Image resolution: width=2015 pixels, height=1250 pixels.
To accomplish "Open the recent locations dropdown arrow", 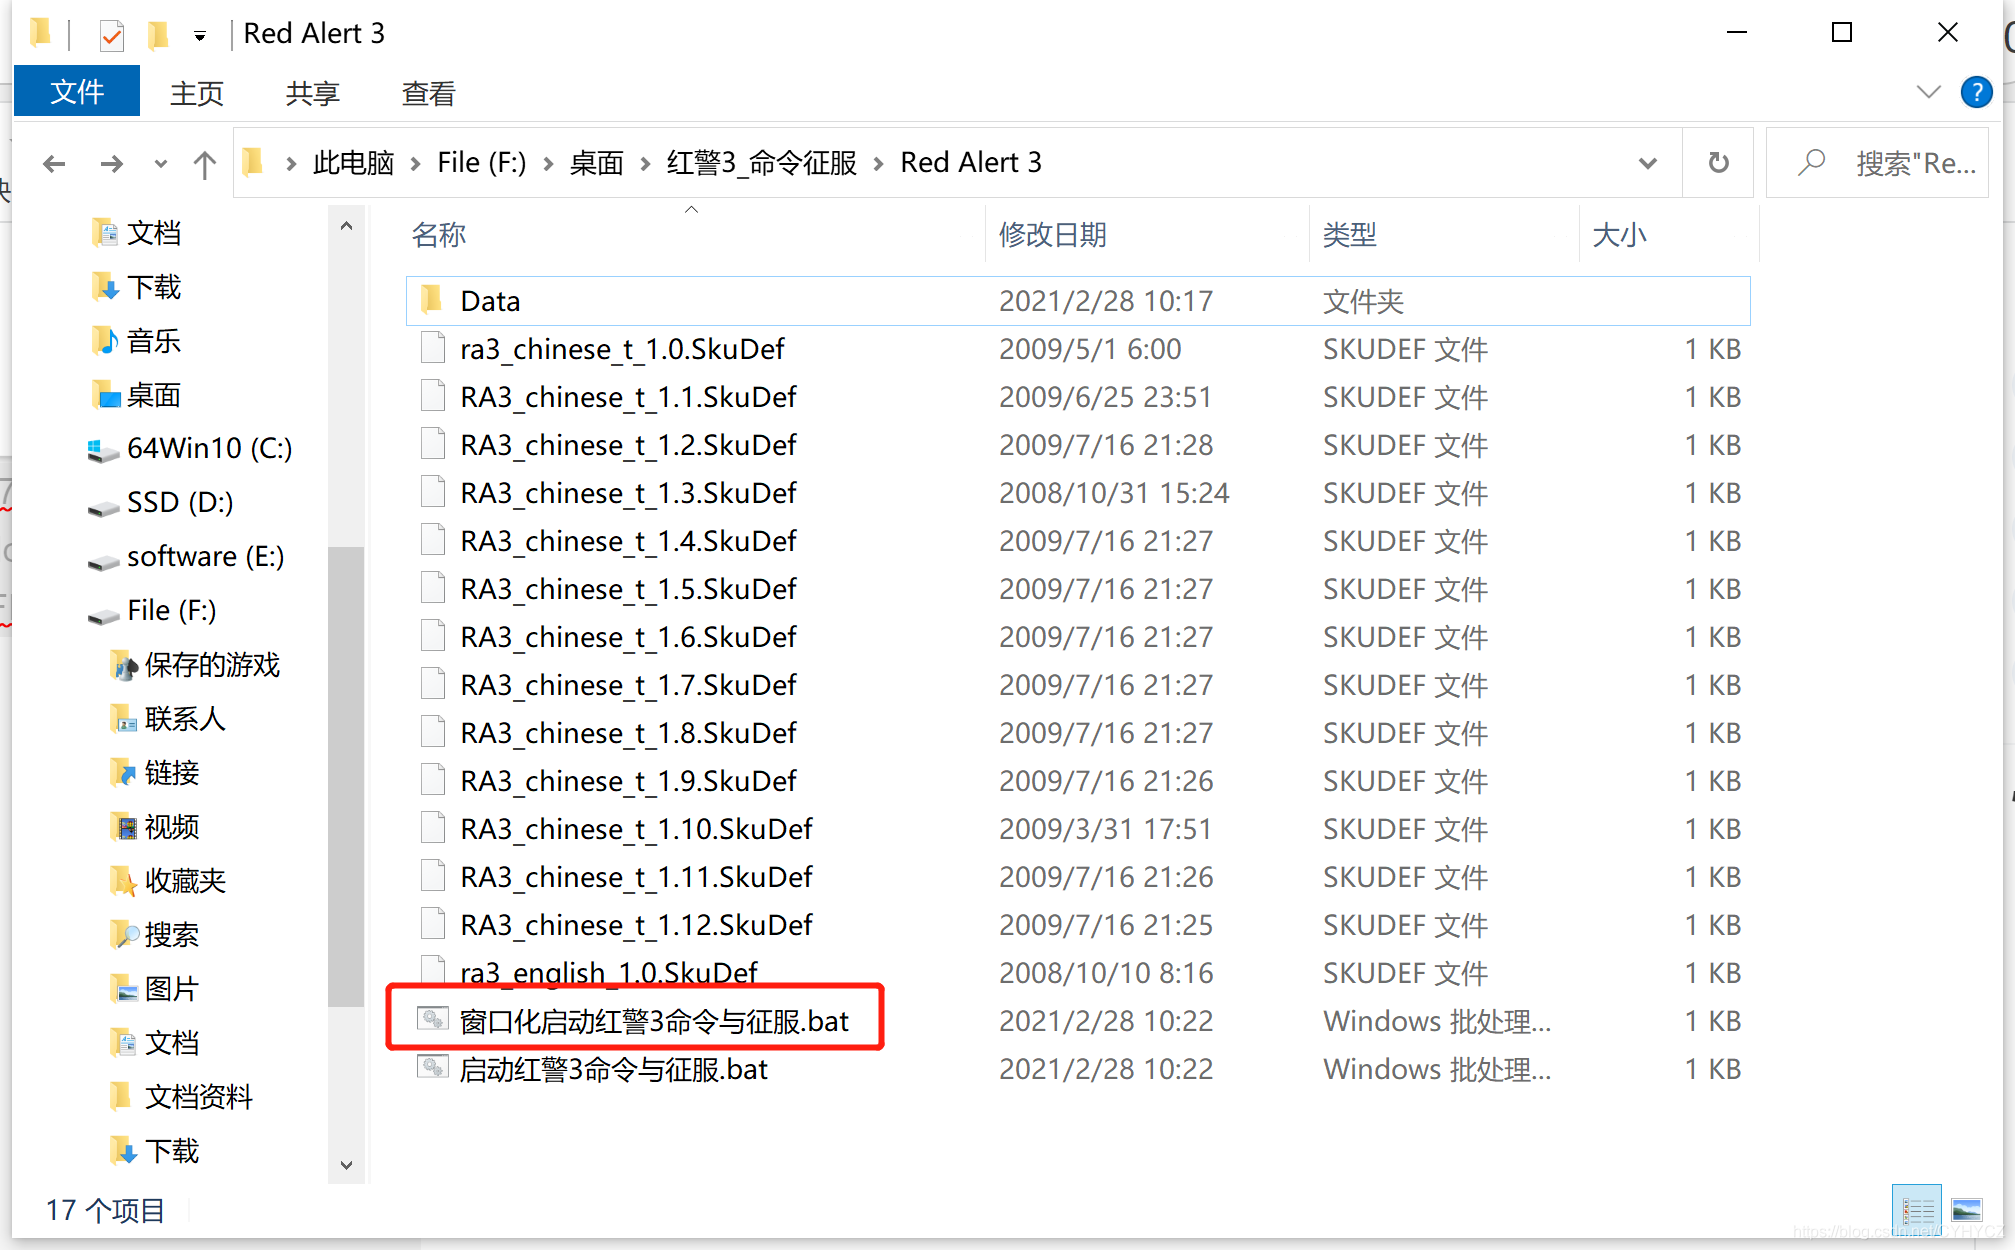I will pos(160,164).
